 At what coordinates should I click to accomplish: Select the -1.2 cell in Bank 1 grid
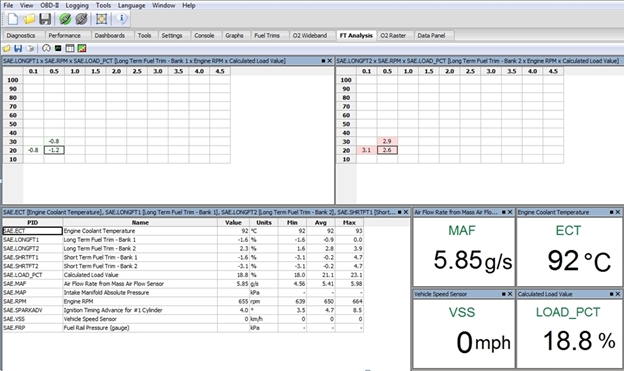click(54, 150)
